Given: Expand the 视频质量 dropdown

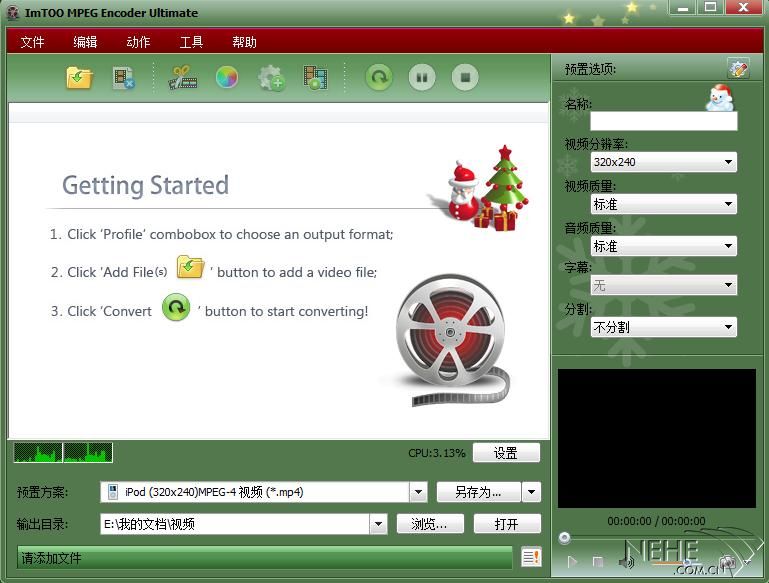Looking at the screenshot, I should (x=663, y=204).
